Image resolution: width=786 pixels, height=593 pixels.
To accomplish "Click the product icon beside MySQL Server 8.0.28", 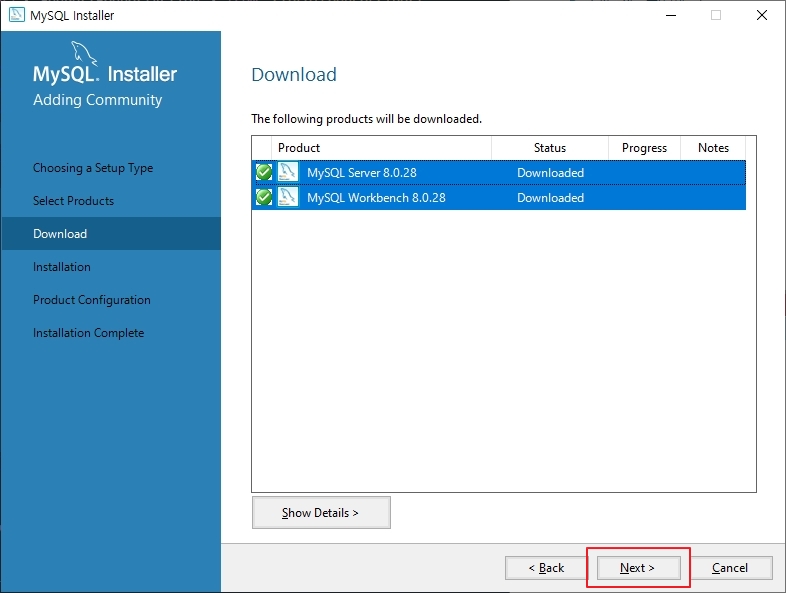I will 288,172.
